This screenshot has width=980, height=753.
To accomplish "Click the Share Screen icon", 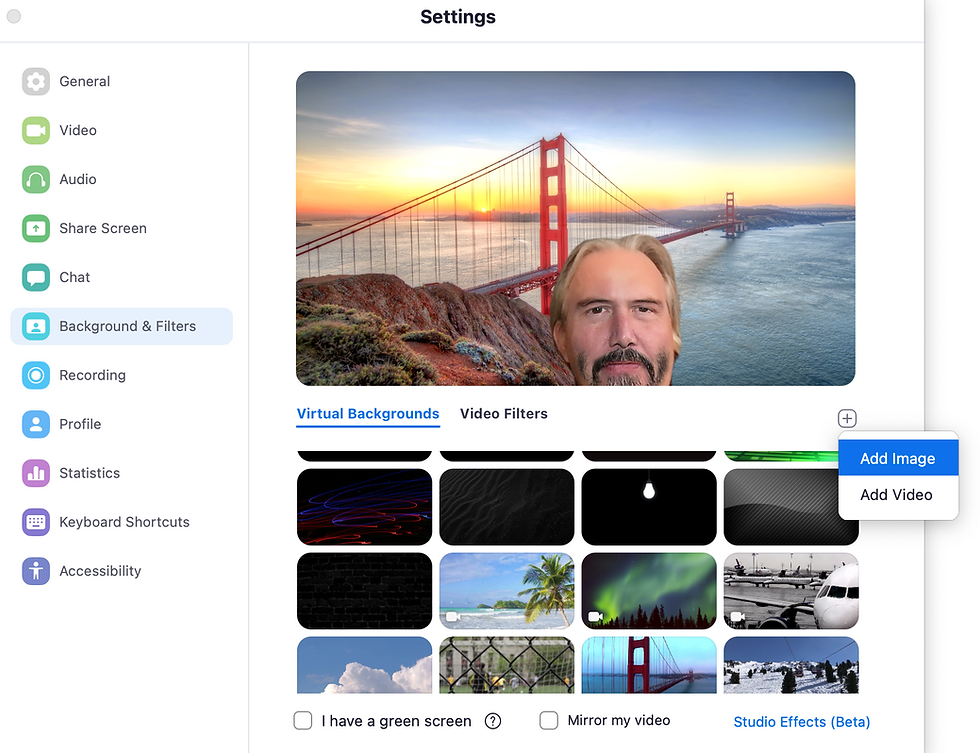I will 36,228.
